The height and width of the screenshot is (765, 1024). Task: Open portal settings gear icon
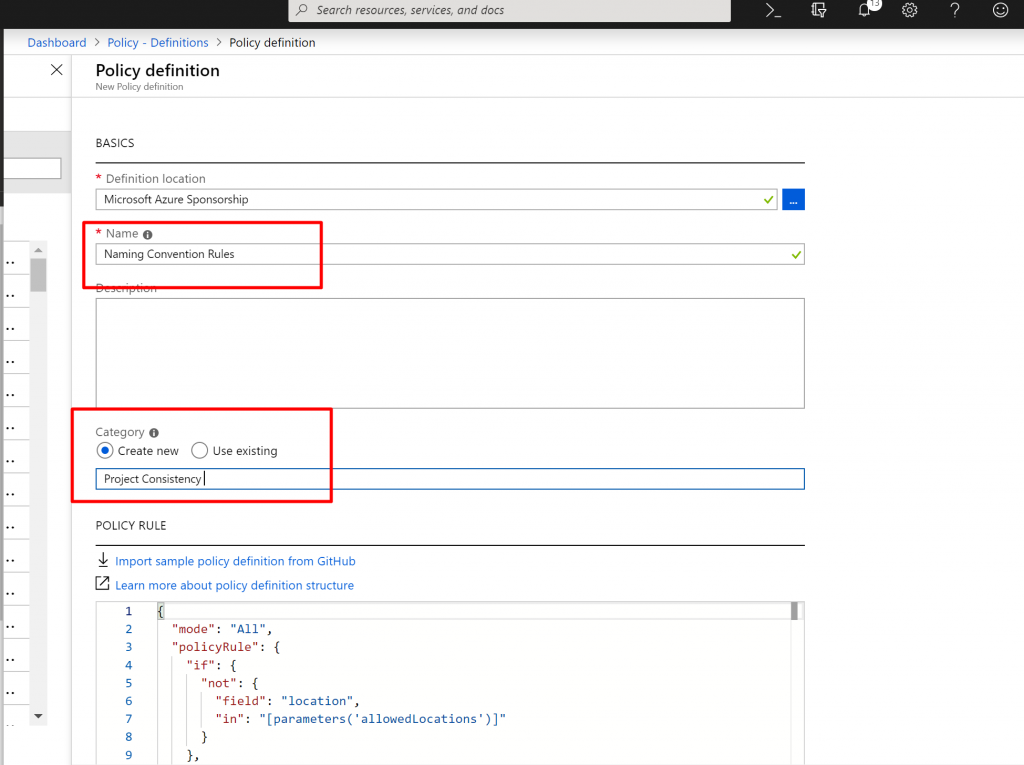coord(909,10)
